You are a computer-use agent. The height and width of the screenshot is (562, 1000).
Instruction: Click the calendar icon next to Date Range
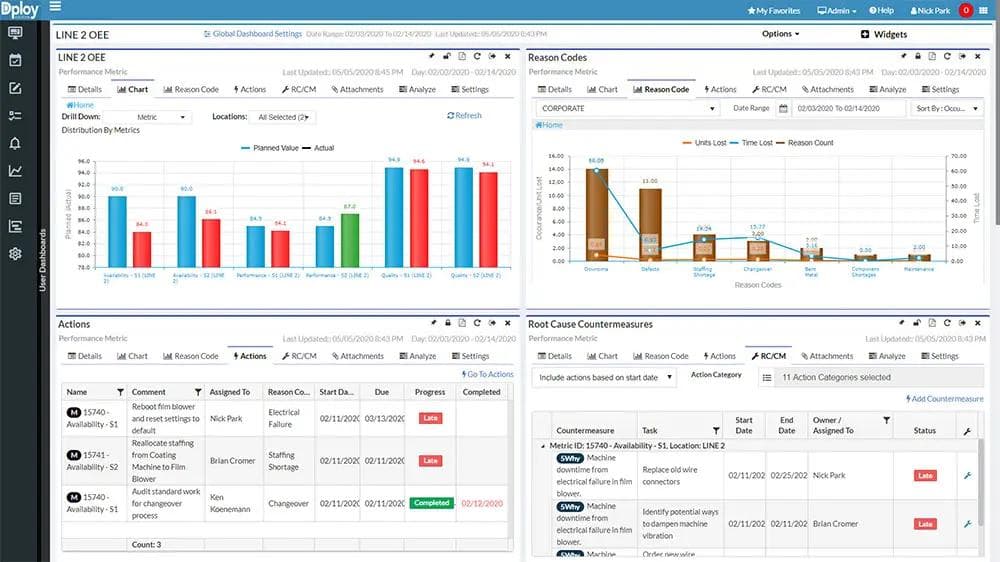(x=784, y=108)
